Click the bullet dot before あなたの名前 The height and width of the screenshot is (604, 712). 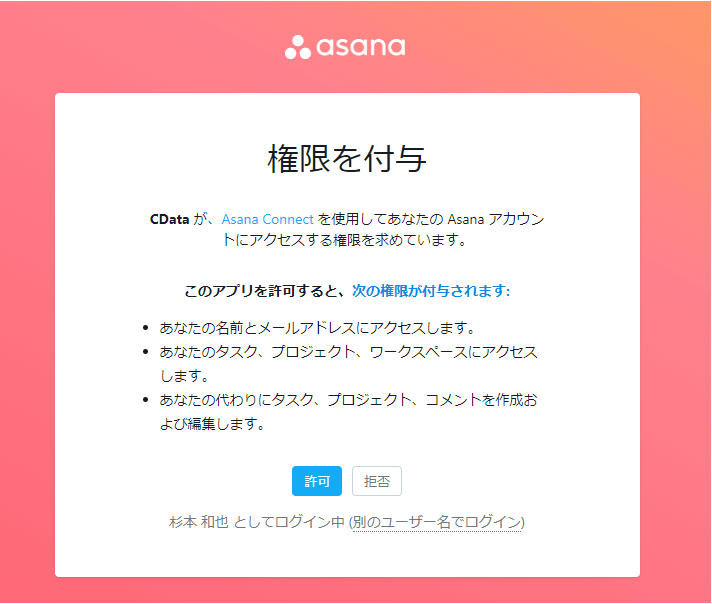pyautogui.click(x=146, y=328)
